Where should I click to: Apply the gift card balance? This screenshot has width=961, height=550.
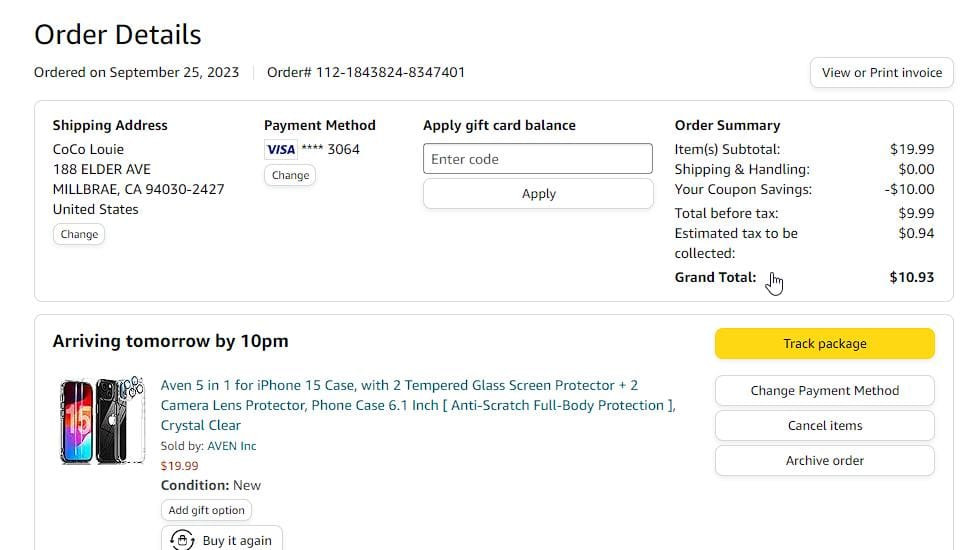538,194
